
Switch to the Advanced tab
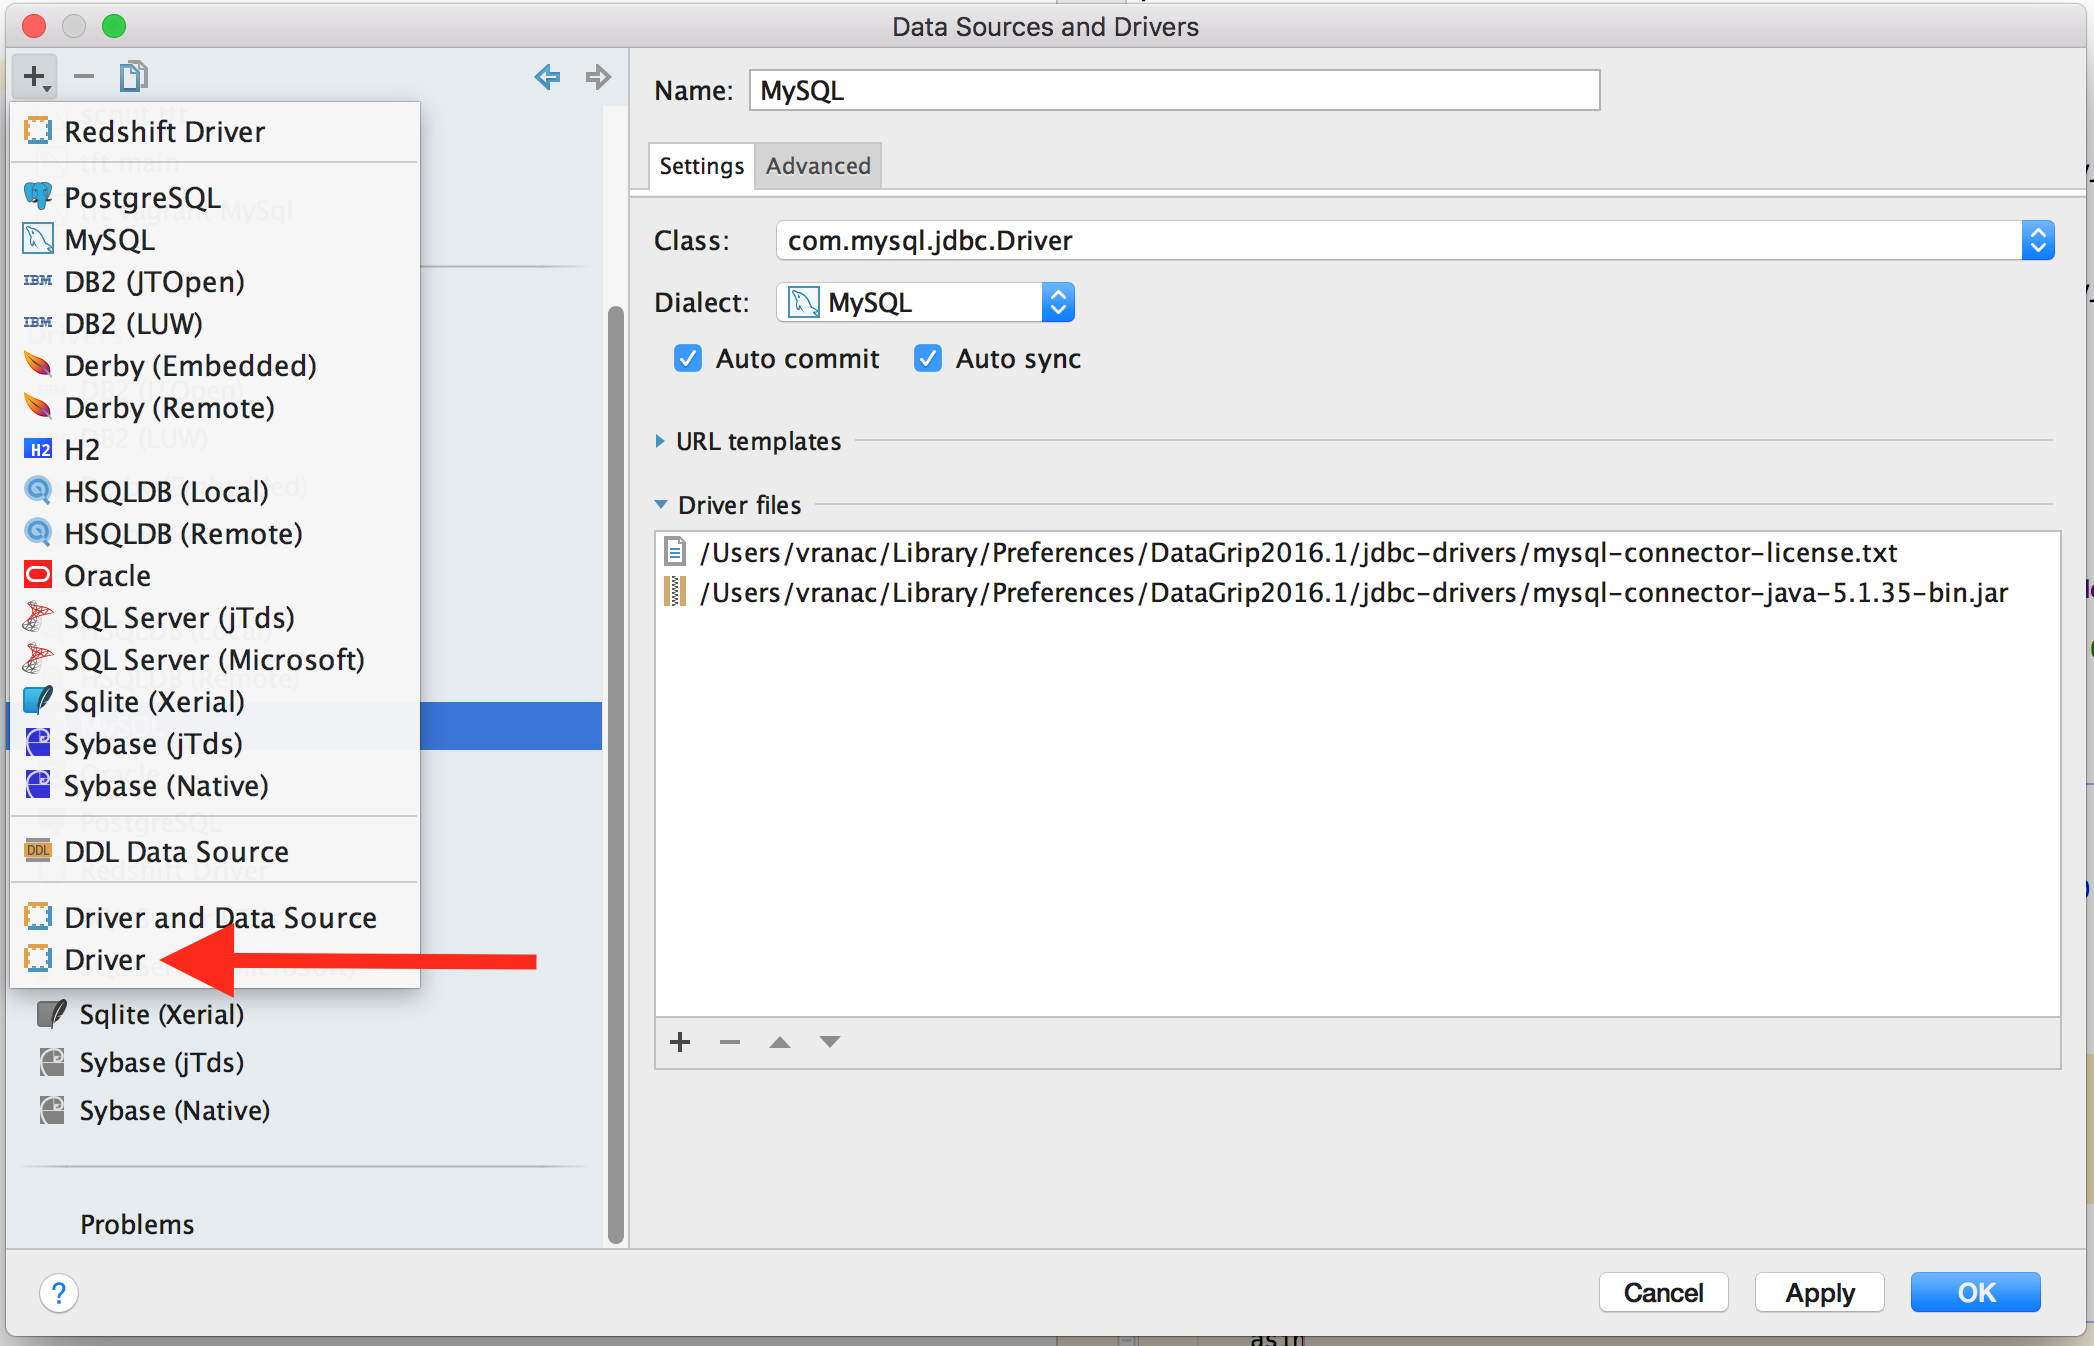click(818, 166)
